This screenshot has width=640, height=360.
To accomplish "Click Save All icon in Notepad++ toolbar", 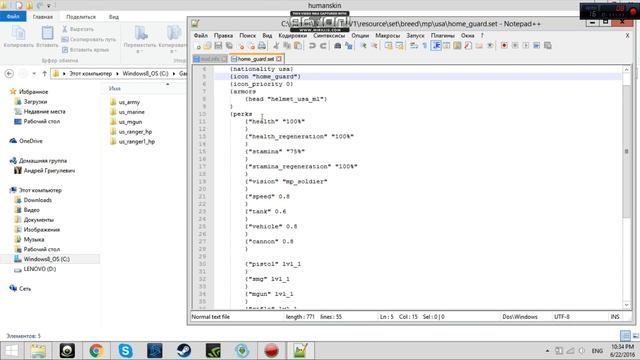I will pos(229,46).
